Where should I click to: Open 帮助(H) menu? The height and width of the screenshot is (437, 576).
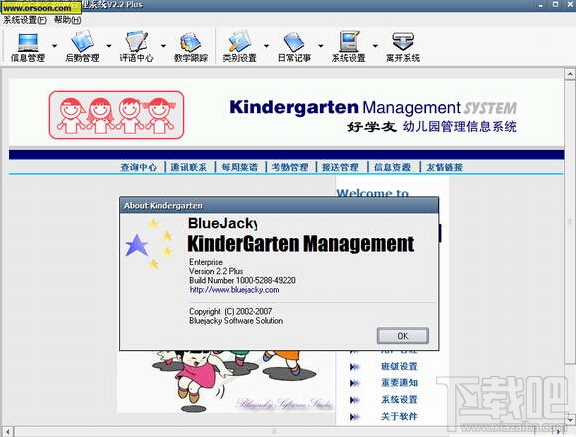tap(68, 20)
